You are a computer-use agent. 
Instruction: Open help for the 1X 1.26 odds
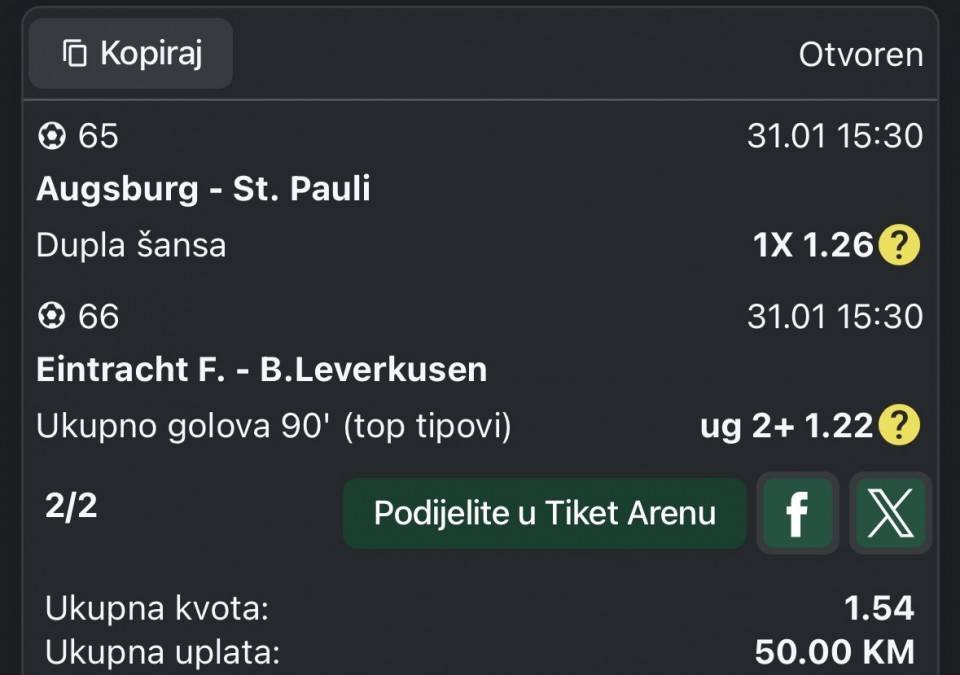click(x=898, y=245)
